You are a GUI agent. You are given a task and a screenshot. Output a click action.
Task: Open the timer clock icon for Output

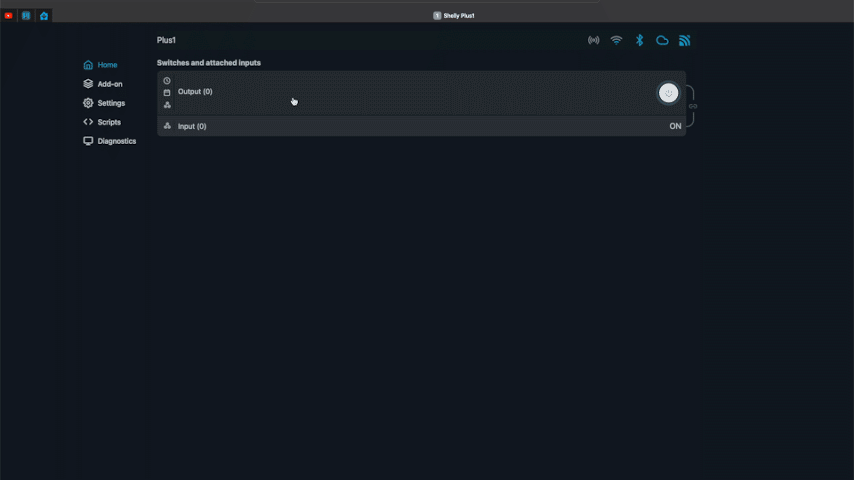(x=167, y=81)
